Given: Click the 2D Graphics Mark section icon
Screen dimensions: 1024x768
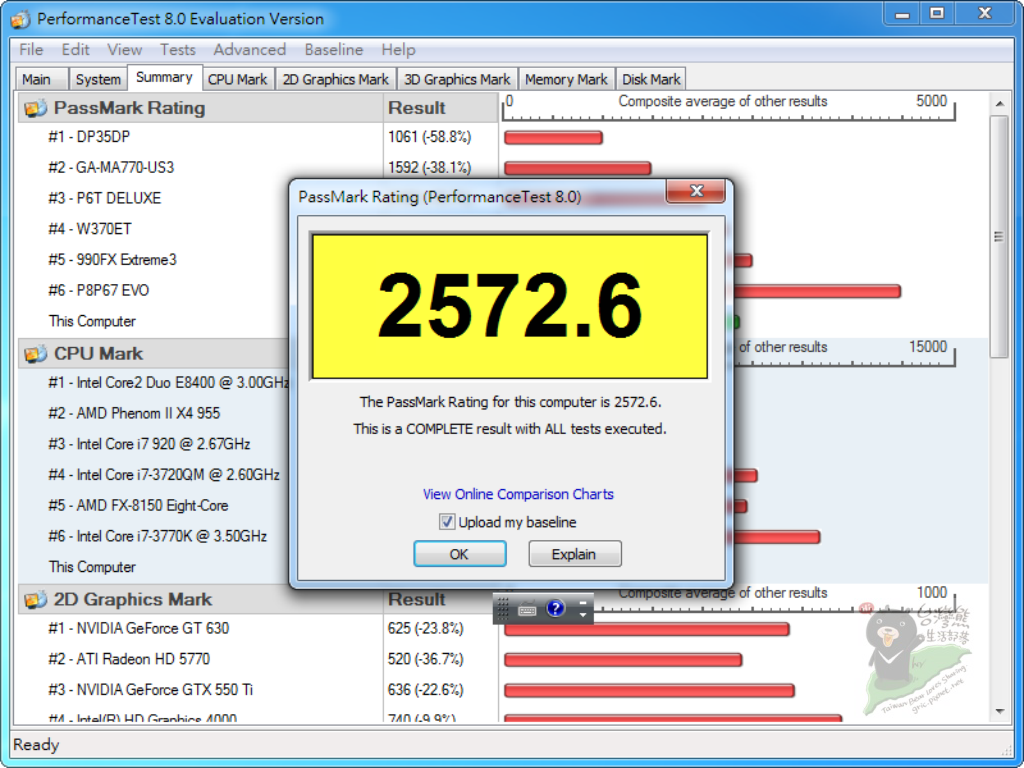Looking at the screenshot, I should click(x=36, y=600).
